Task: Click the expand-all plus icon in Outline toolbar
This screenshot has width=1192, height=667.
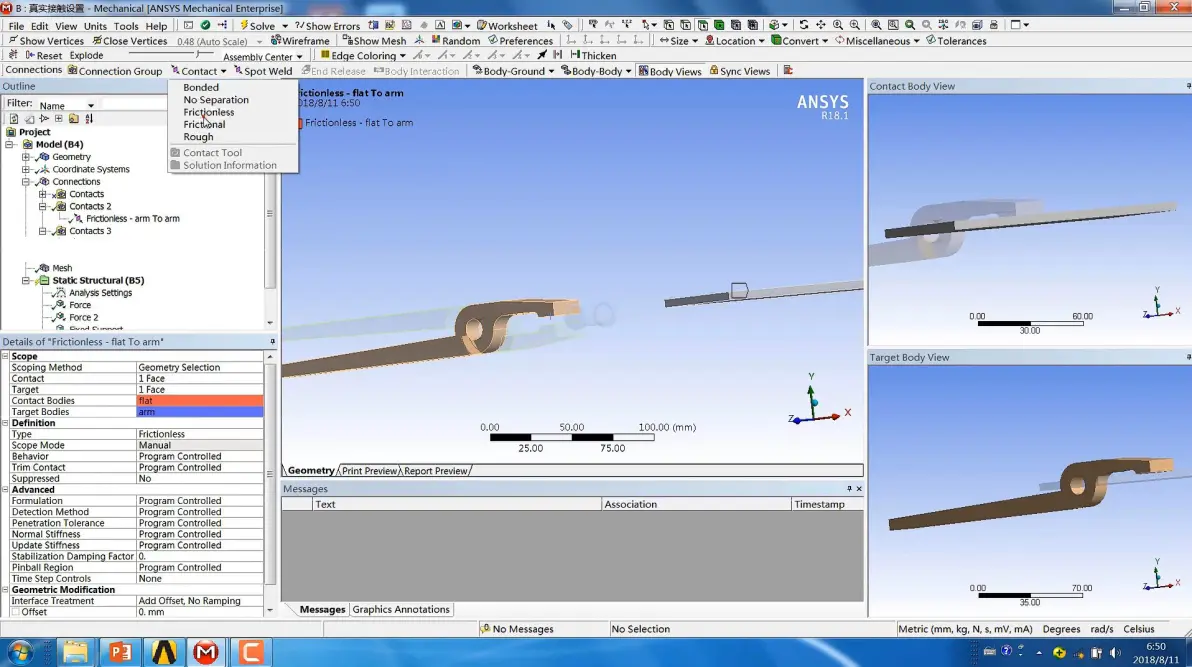Action: point(59,119)
